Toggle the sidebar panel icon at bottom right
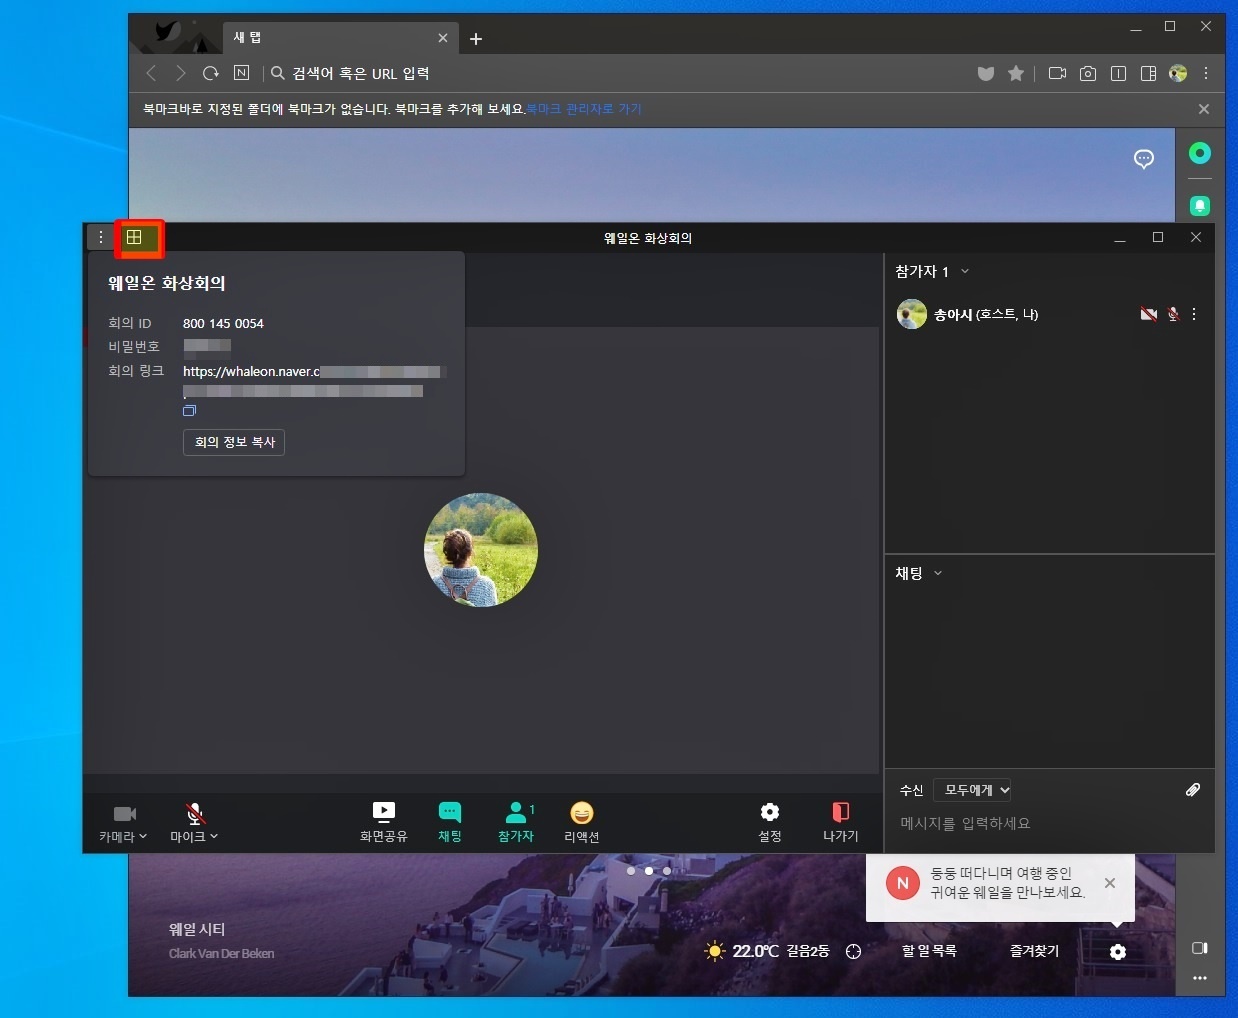 [x=1200, y=948]
